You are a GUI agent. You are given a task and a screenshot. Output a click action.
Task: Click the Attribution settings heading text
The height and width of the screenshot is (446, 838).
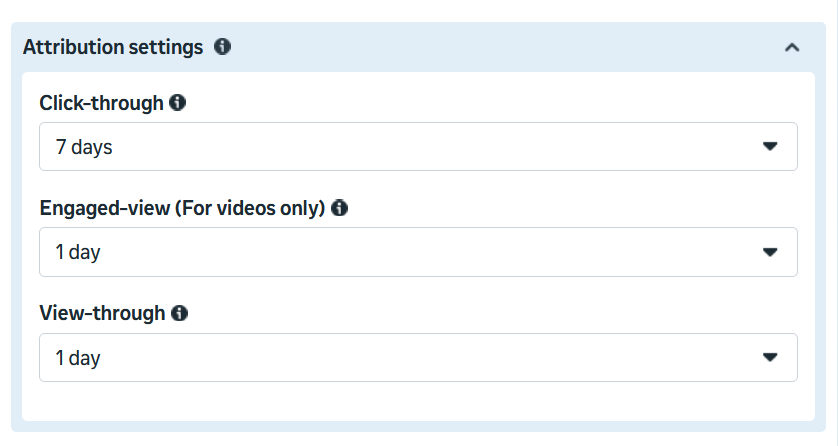coord(113,47)
